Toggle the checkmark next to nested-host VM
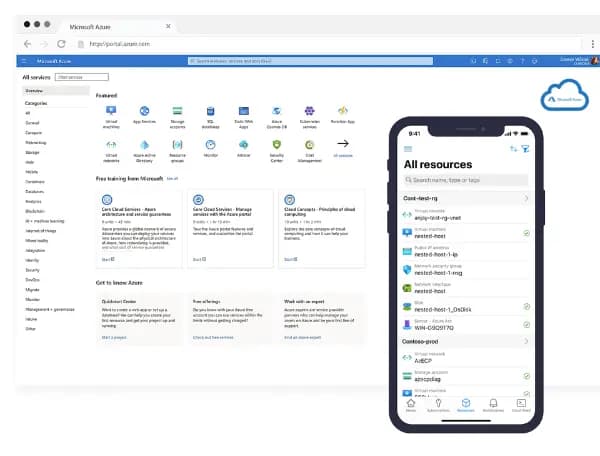Image resolution: width=600 pixels, height=456 pixels. tap(526, 233)
